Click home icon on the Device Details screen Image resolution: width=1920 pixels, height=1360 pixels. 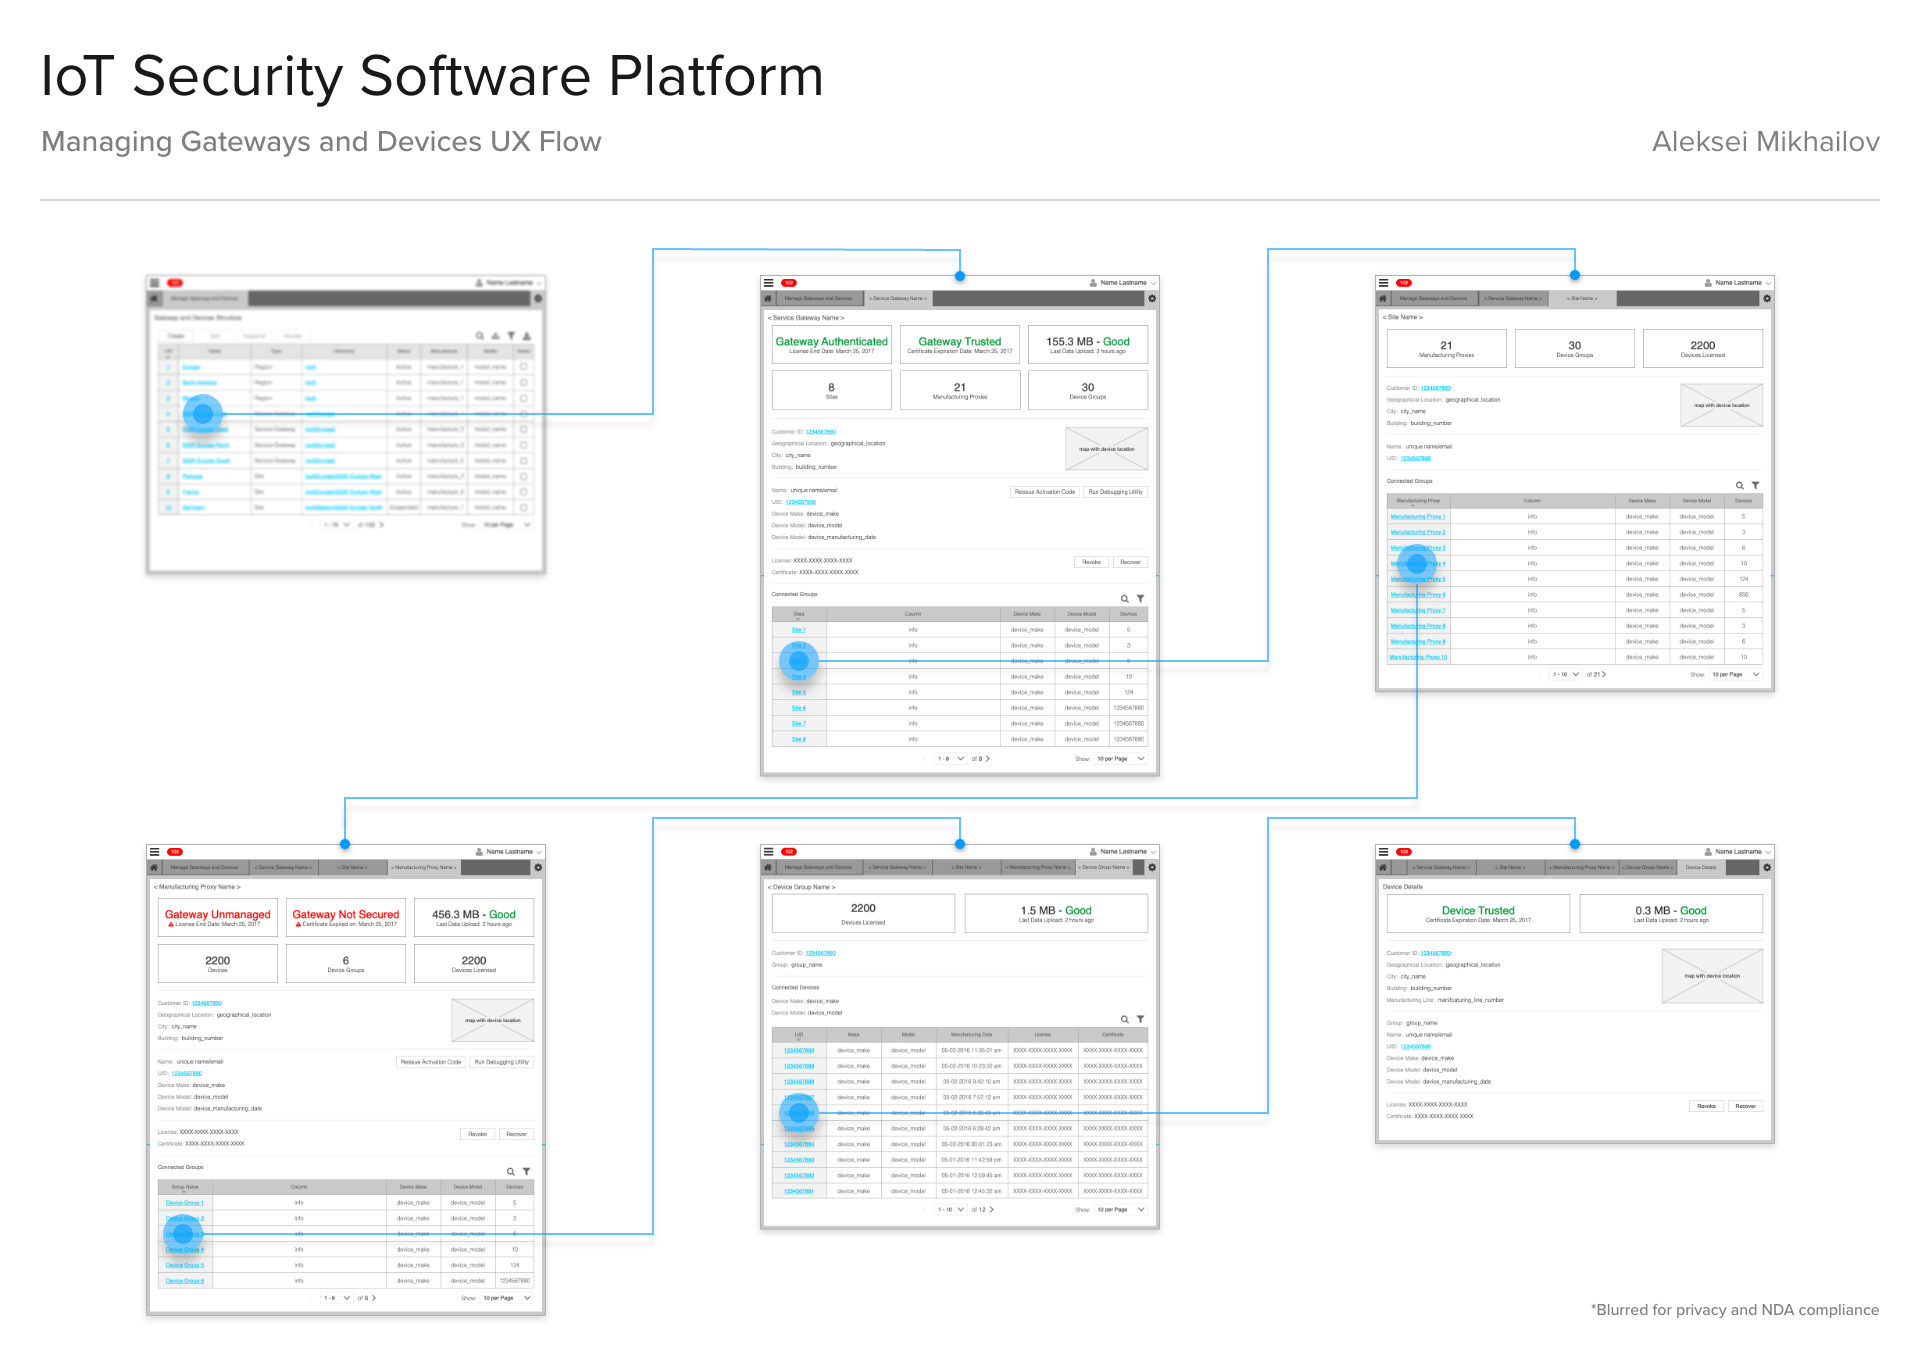tap(1383, 868)
